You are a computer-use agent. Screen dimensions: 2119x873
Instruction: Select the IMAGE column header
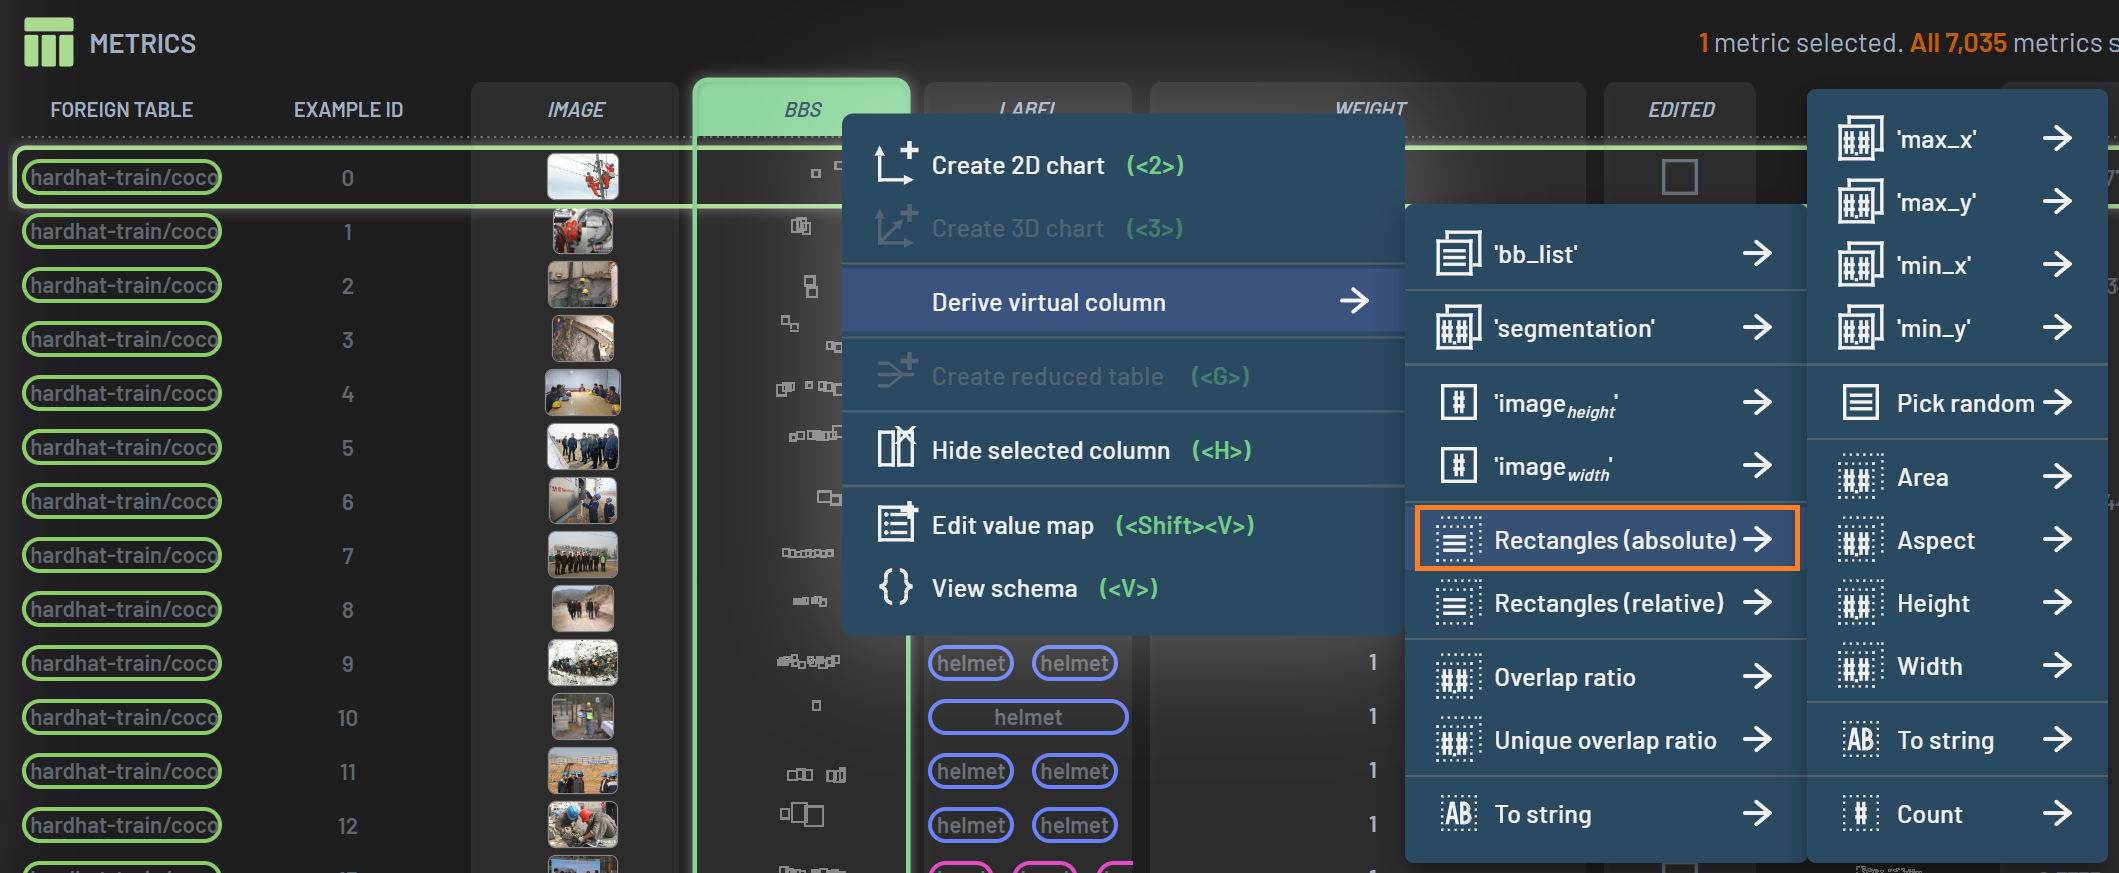pyautogui.click(x=575, y=110)
